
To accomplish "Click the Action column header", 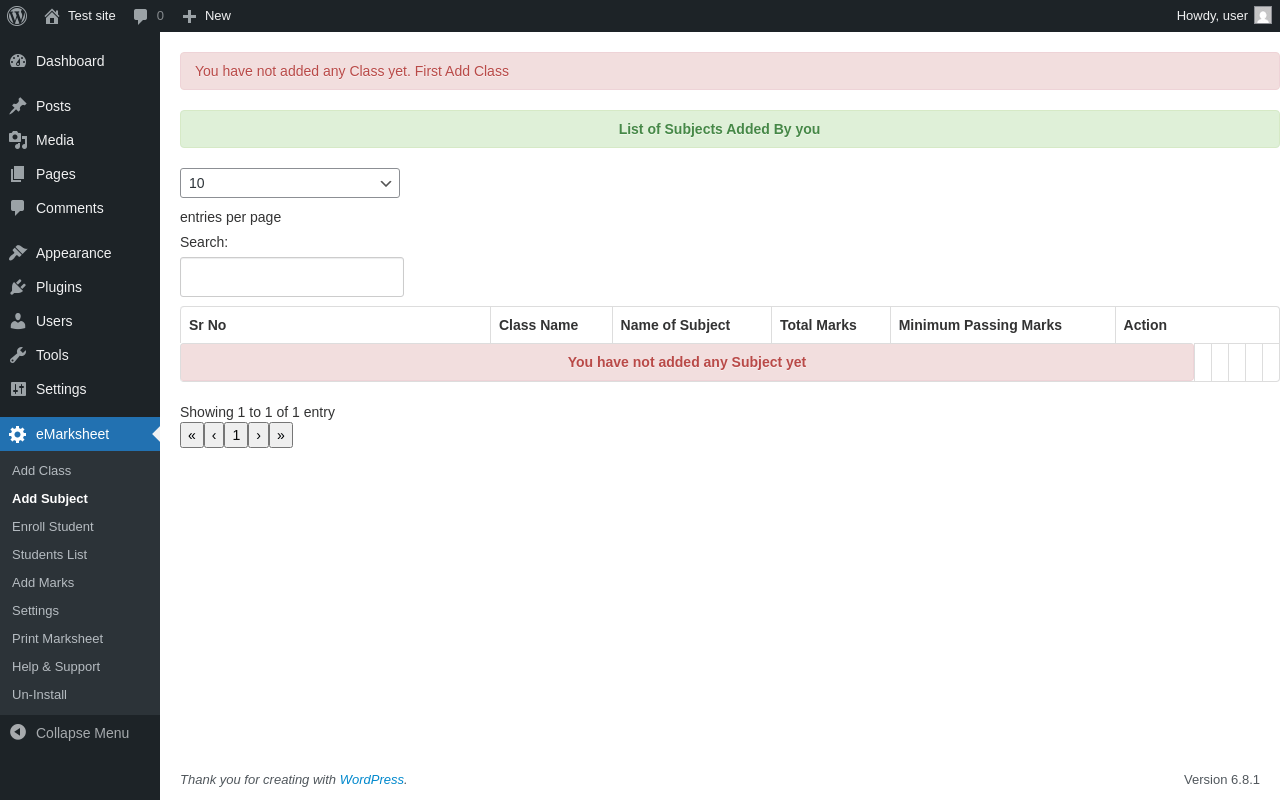I will coord(1197,325).
